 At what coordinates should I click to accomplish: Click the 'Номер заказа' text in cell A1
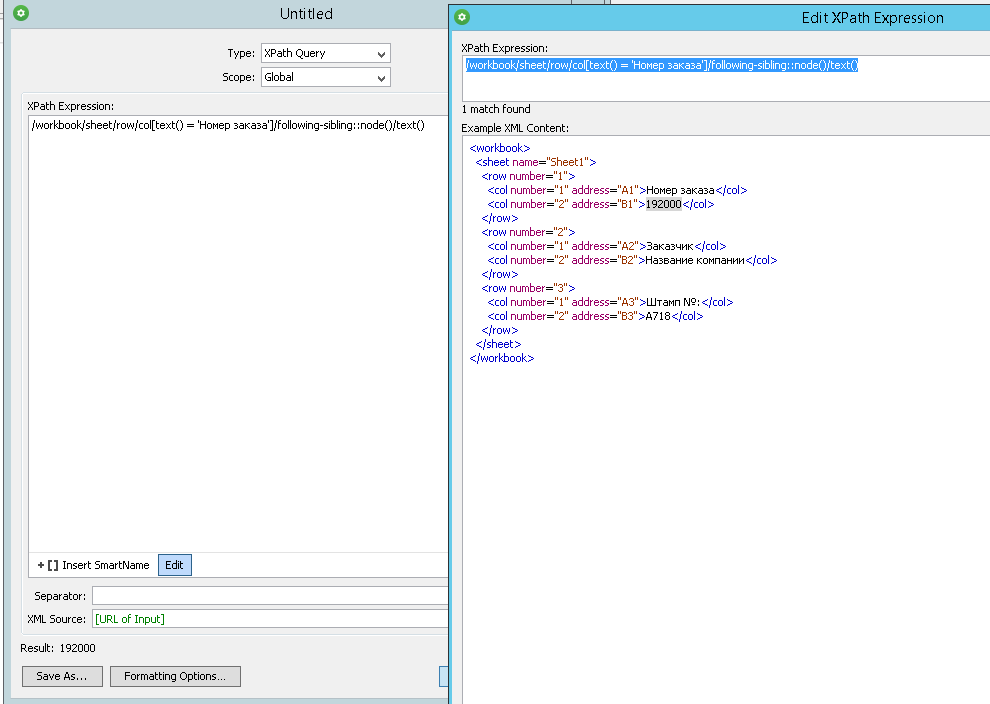[680, 190]
